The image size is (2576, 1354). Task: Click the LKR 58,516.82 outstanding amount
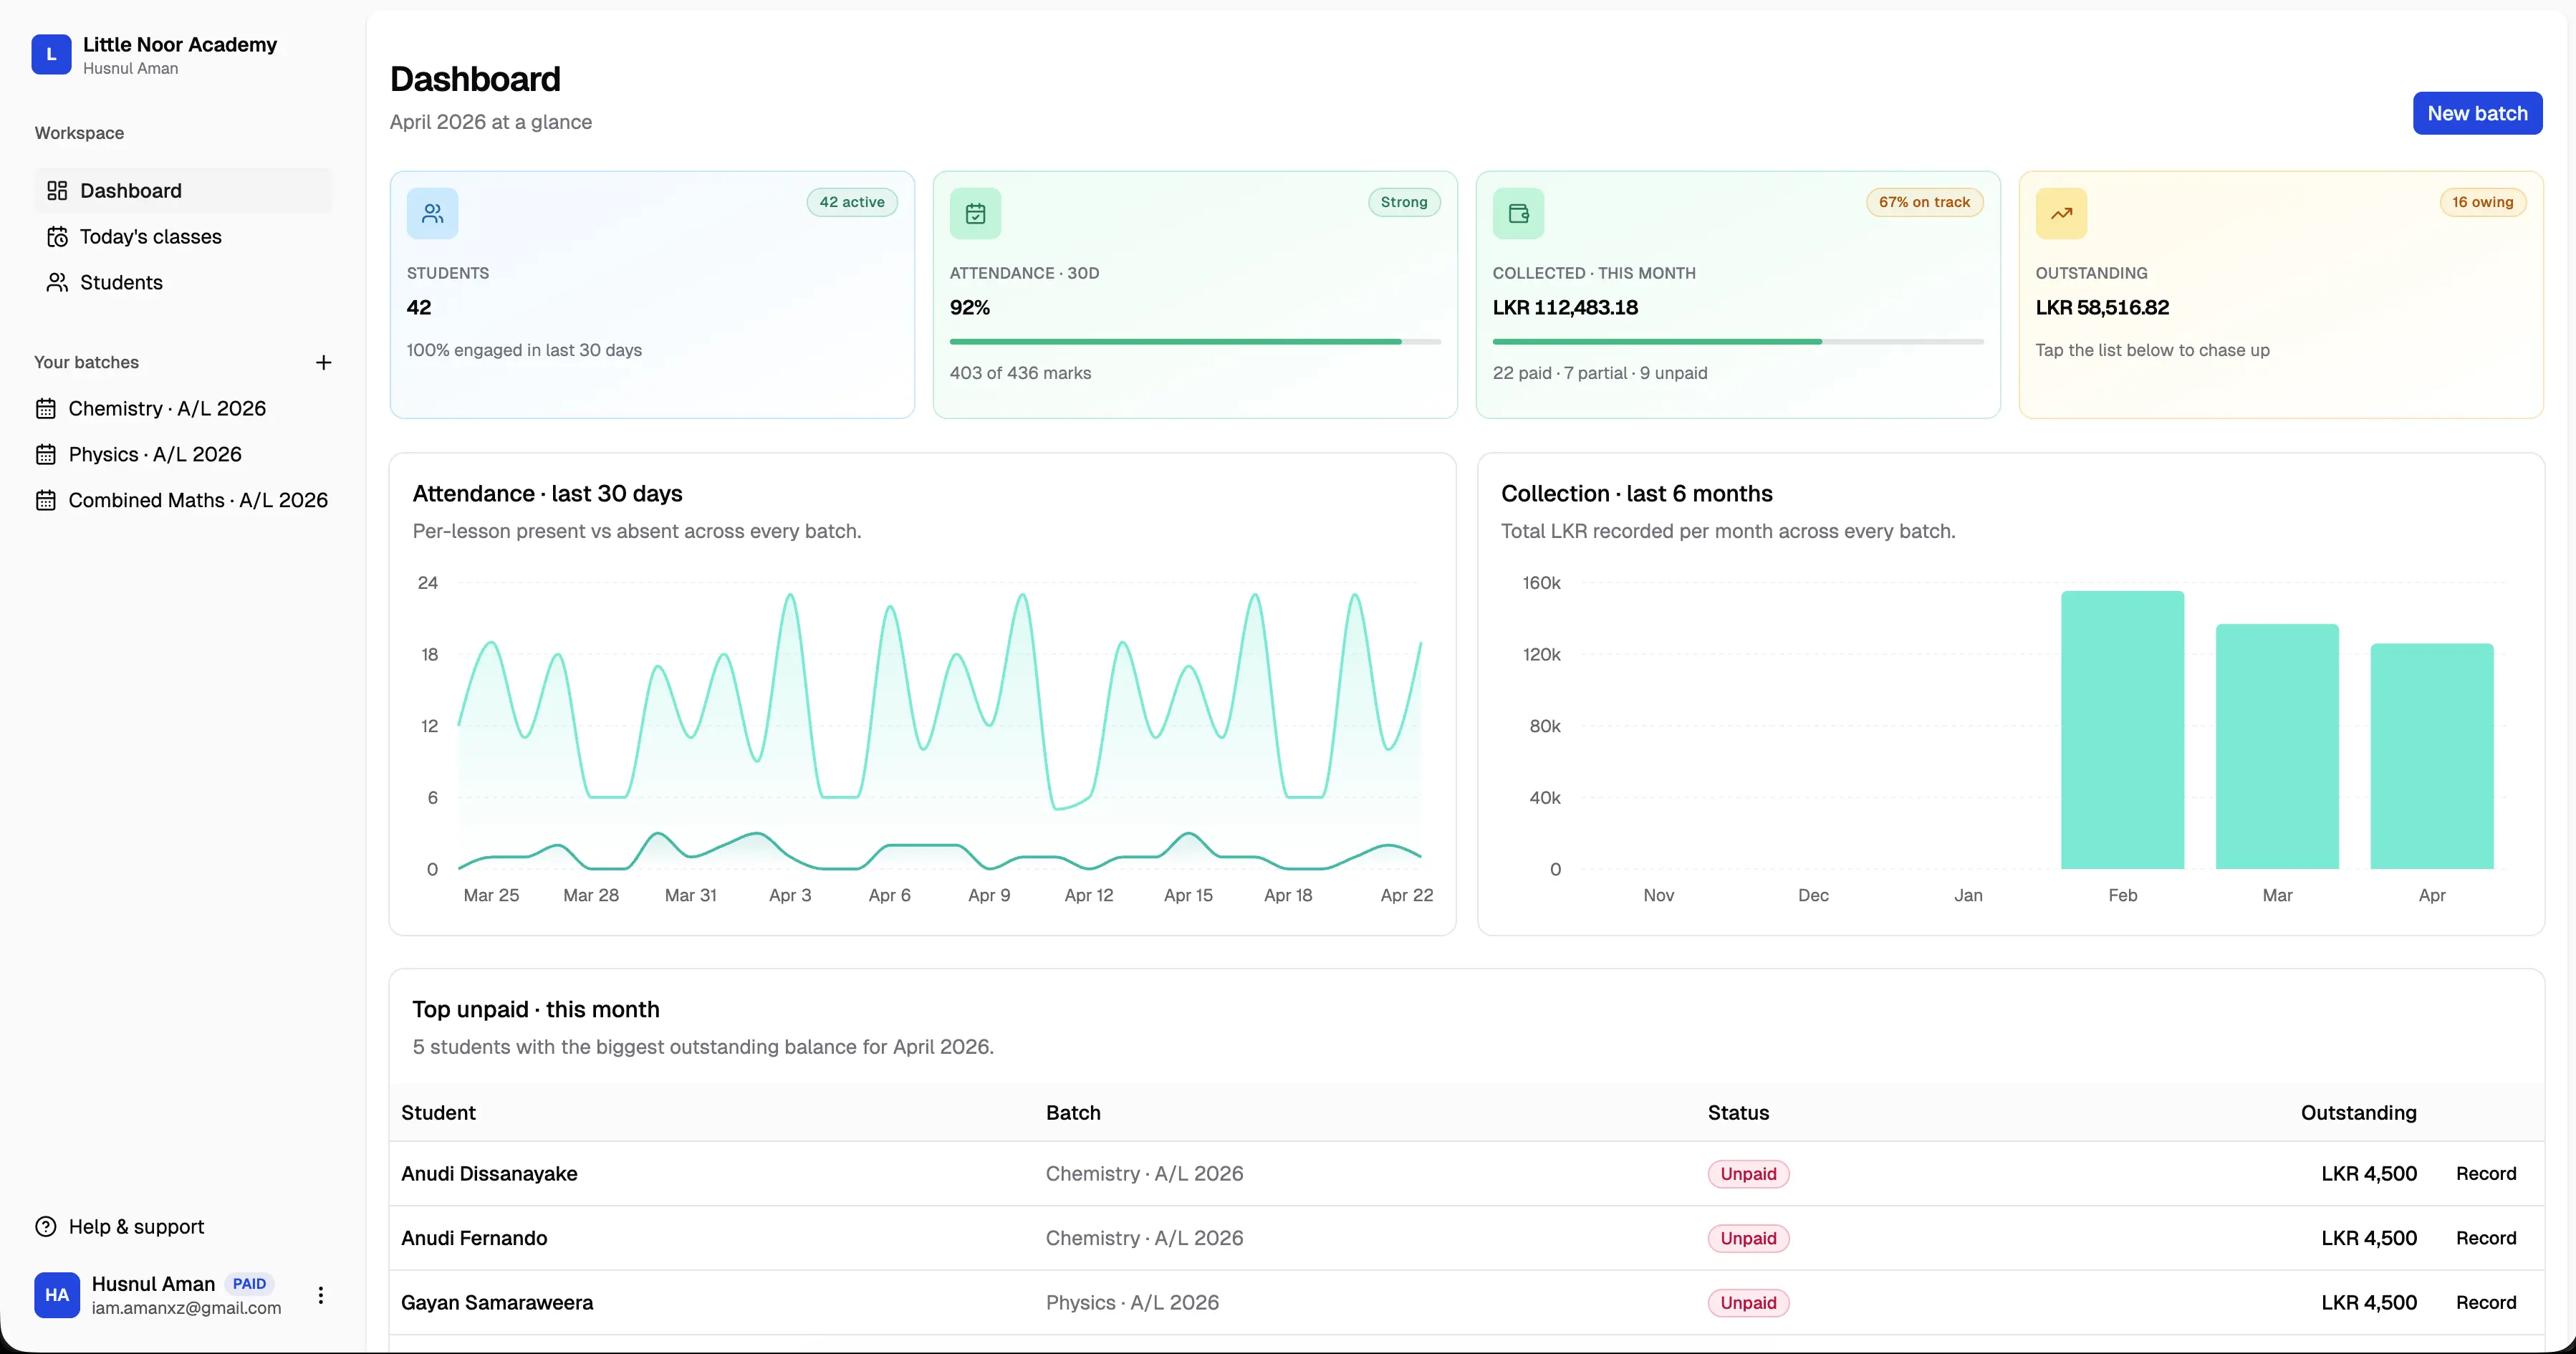tap(2102, 308)
